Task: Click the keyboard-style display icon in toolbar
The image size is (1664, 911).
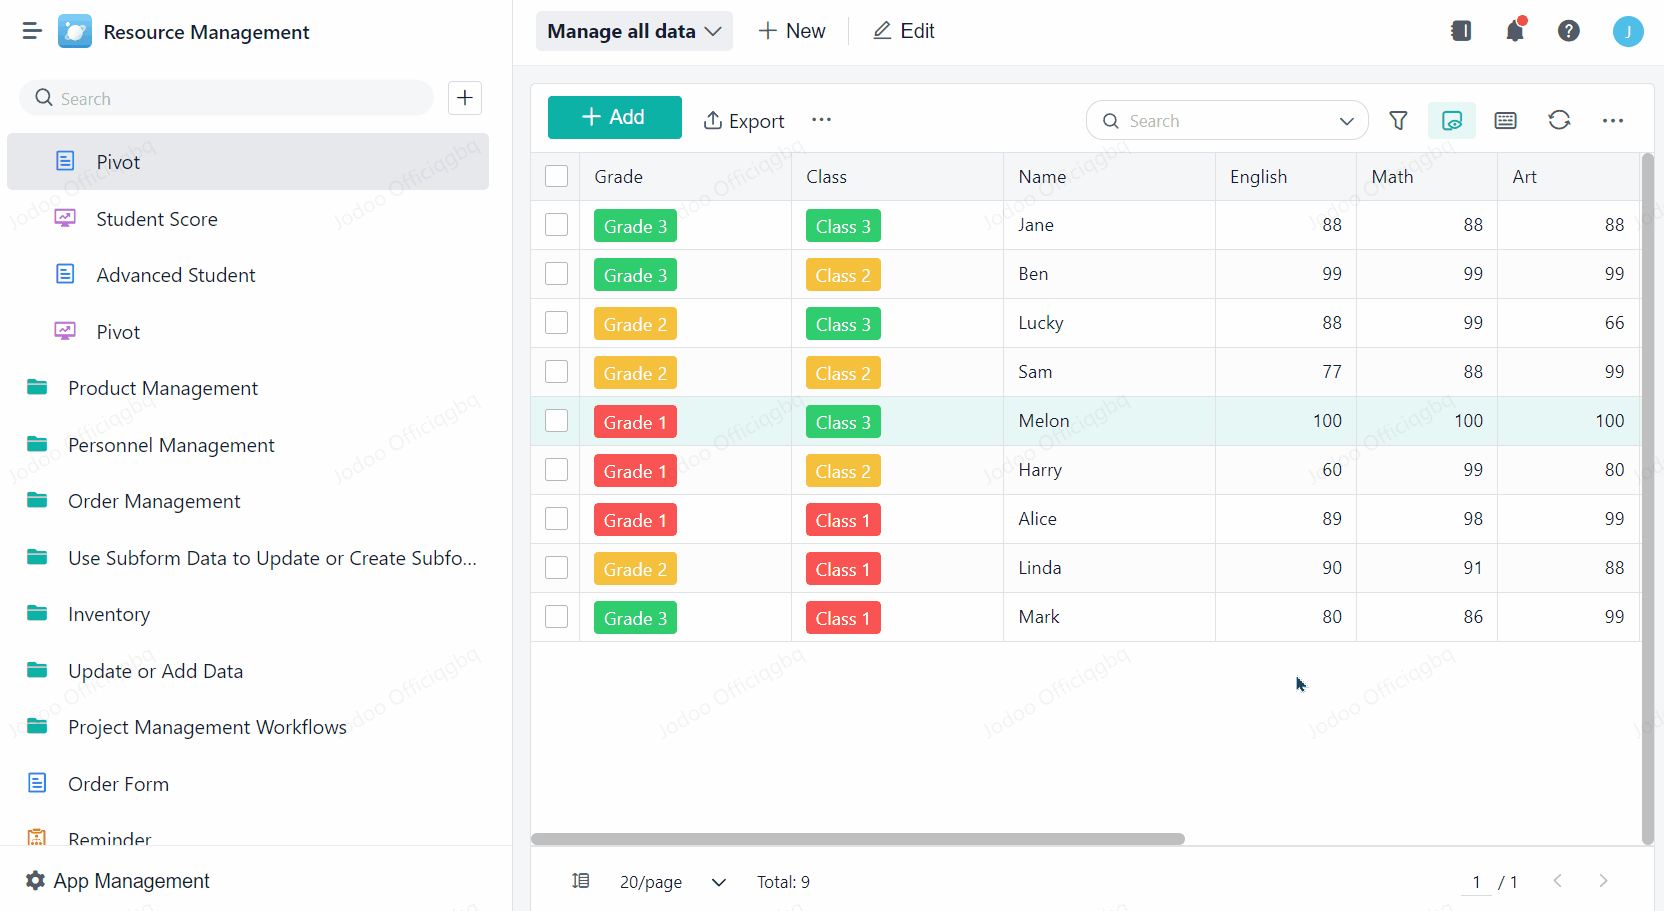Action: coord(1505,121)
